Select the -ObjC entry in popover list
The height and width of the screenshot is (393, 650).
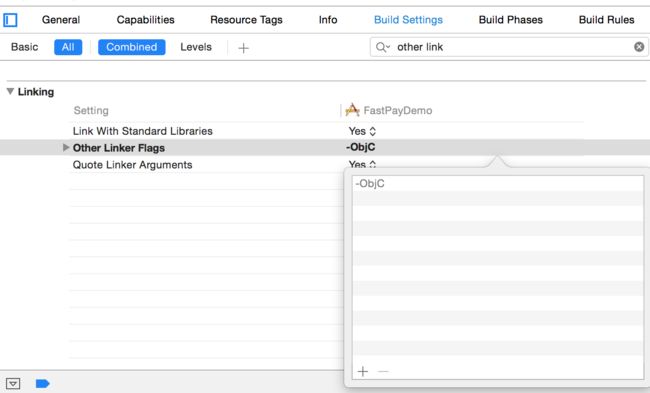pos(498,184)
